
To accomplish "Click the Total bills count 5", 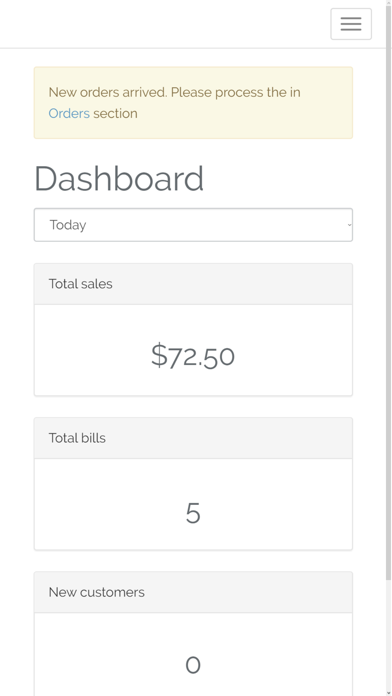I will pos(193,513).
